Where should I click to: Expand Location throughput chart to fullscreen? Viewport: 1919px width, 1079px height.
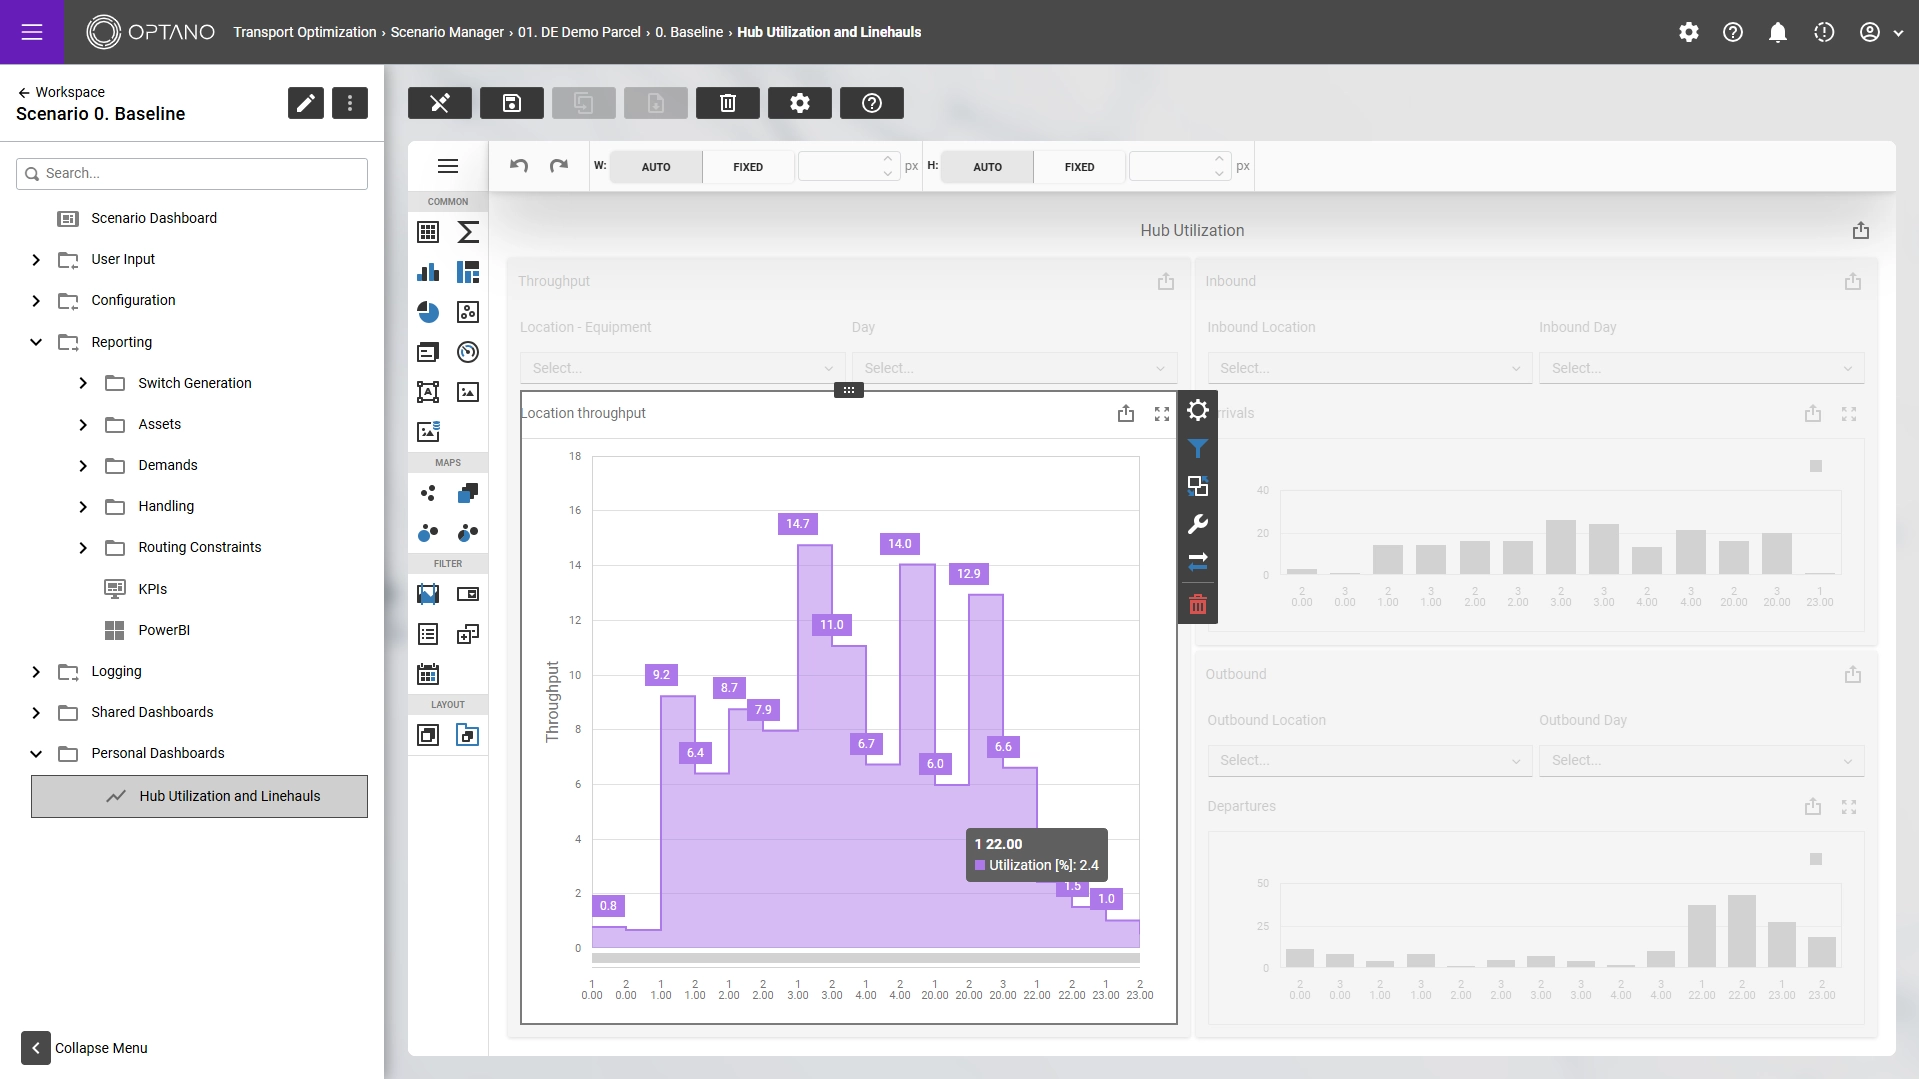click(x=1161, y=414)
